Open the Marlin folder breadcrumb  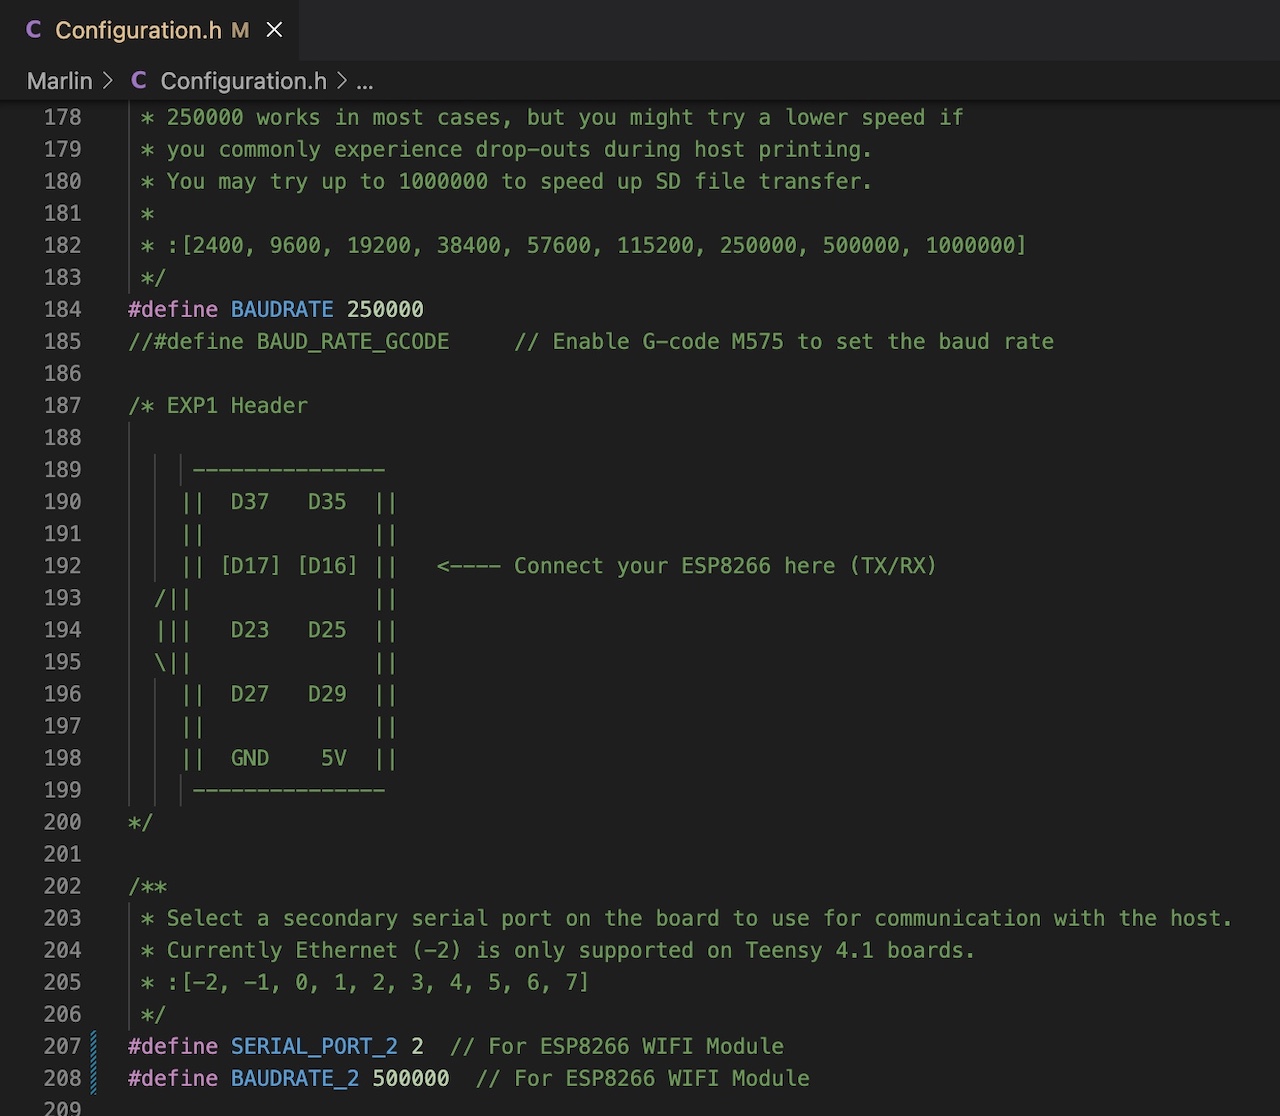click(x=59, y=81)
